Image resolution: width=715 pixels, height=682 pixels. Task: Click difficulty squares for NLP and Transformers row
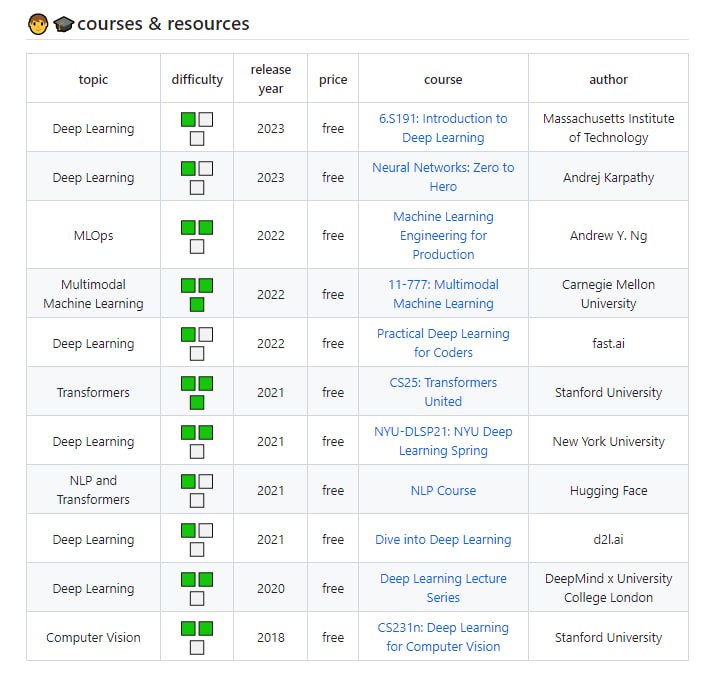(197, 490)
